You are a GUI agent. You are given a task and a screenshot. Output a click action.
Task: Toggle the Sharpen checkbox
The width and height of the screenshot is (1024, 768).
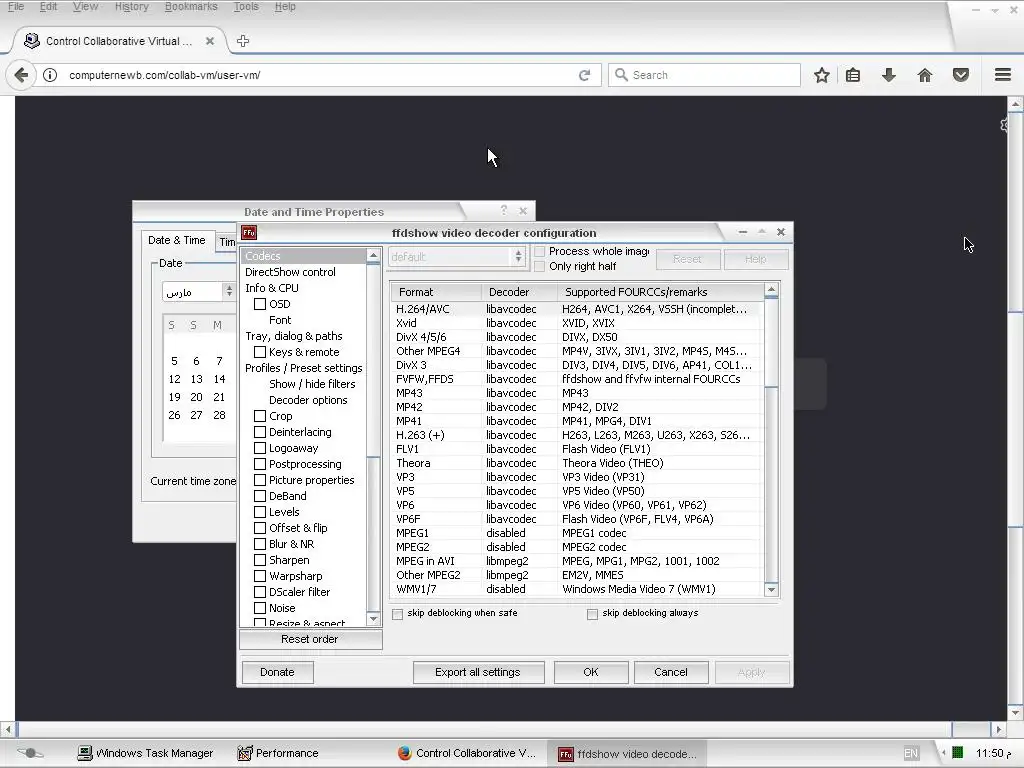[260, 560]
